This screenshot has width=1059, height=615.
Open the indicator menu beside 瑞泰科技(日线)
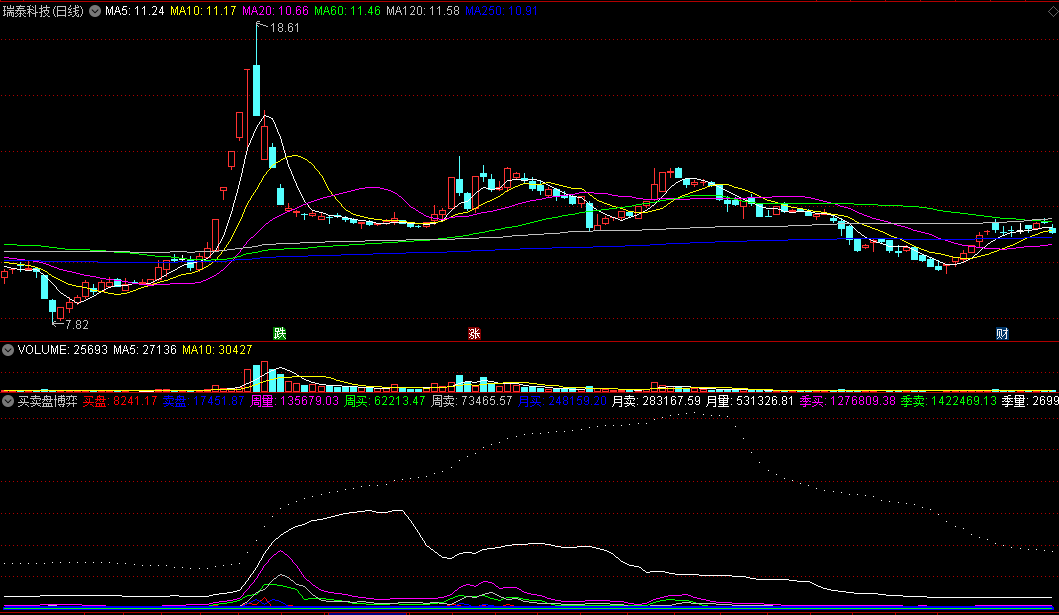pyautogui.click(x=95, y=11)
